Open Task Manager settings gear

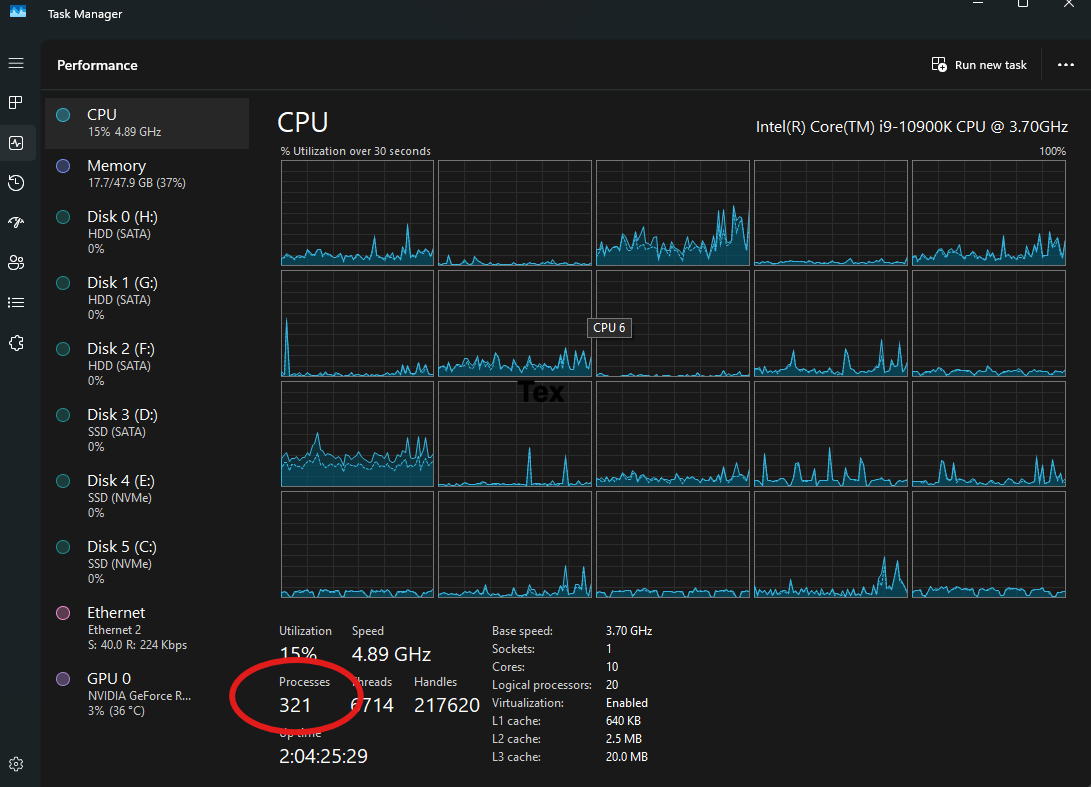coord(16,765)
